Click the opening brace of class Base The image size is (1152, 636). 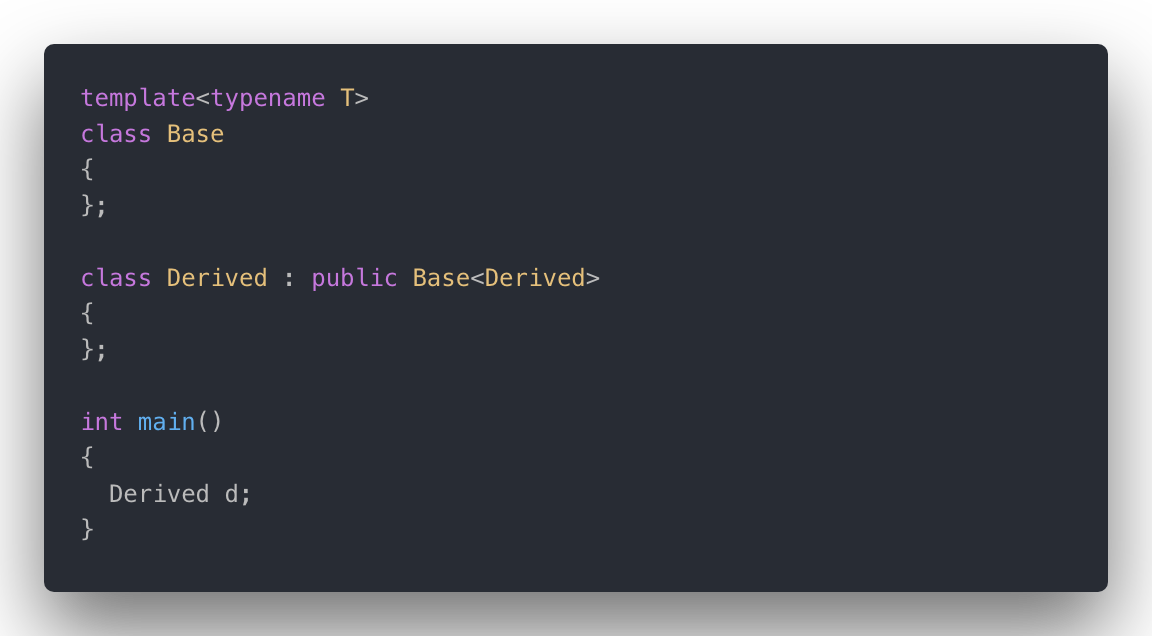click(x=87, y=170)
